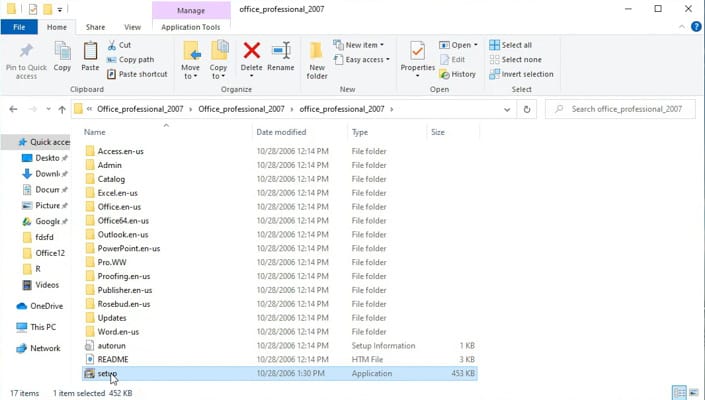705x400 pixels.
Task: Select OneDrive in navigation pane
Action: click(40, 306)
